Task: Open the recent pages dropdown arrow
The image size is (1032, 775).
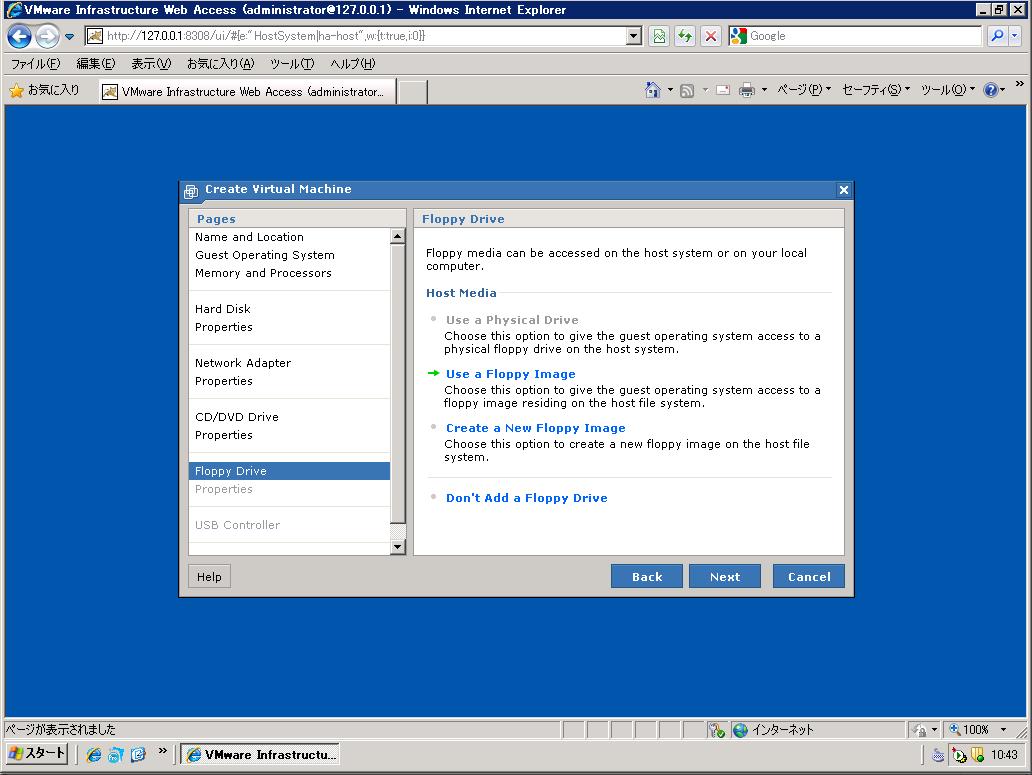Action: (x=69, y=37)
